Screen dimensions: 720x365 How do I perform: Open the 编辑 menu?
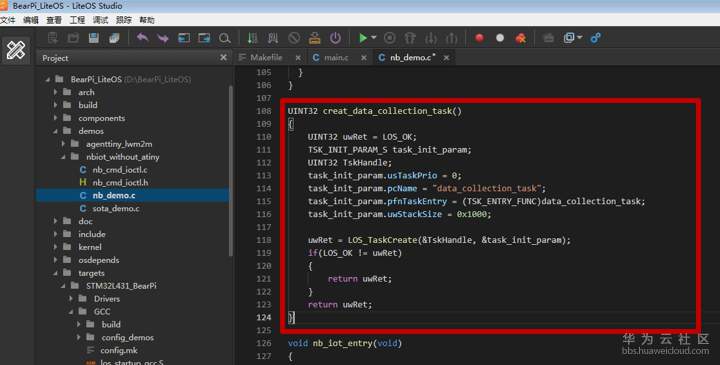[x=31, y=20]
